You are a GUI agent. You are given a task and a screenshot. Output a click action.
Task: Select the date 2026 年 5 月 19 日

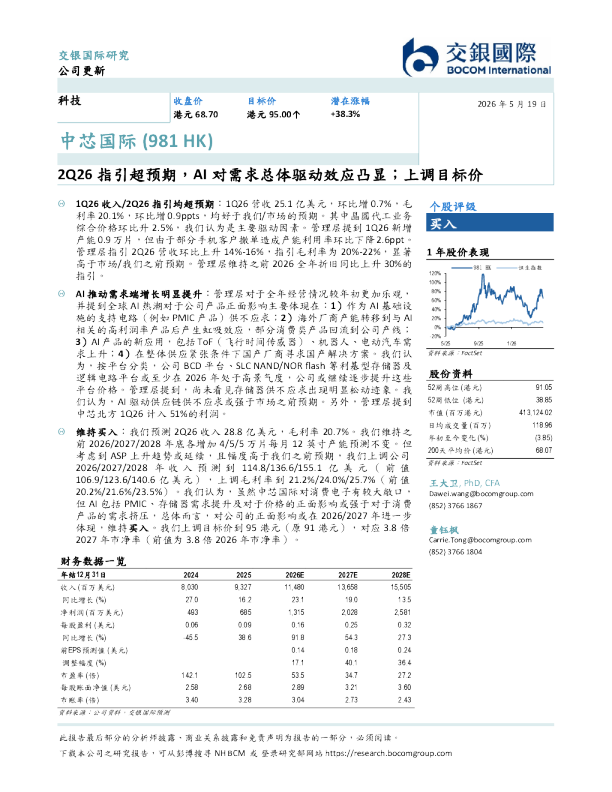point(512,104)
